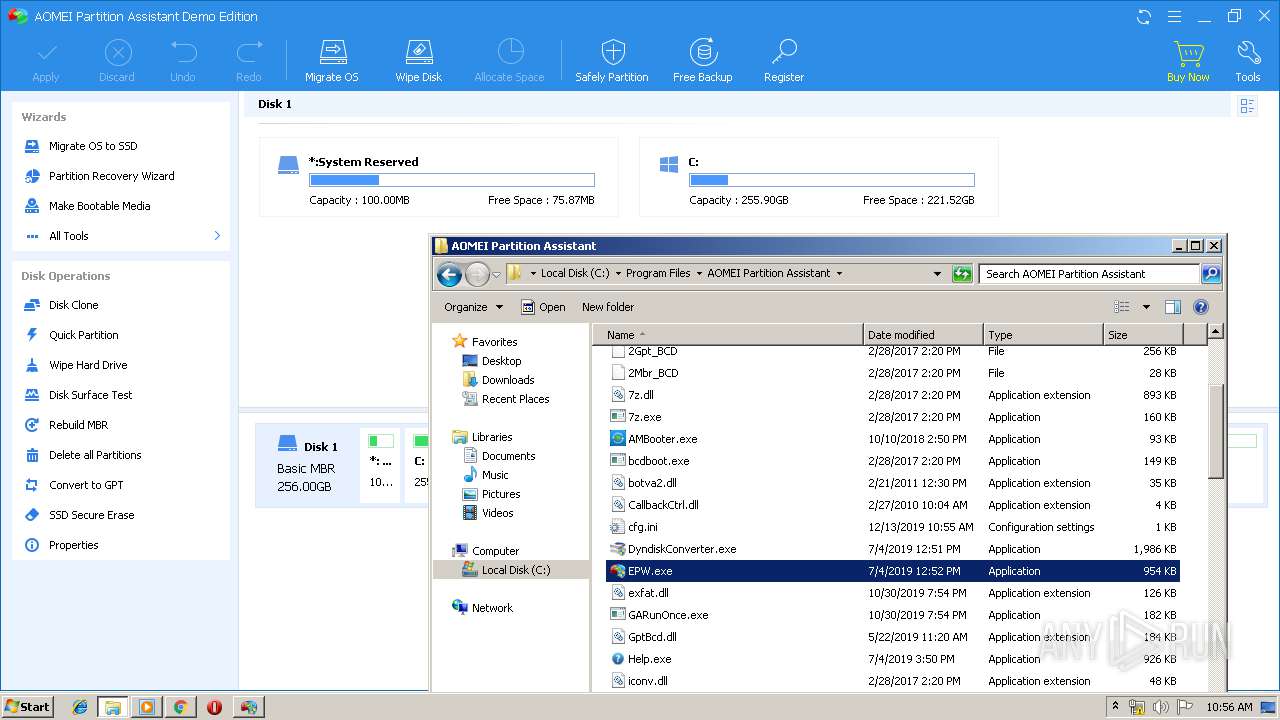
Task: Click in Search AOMEI Partition Assistant field
Action: (1090, 274)
